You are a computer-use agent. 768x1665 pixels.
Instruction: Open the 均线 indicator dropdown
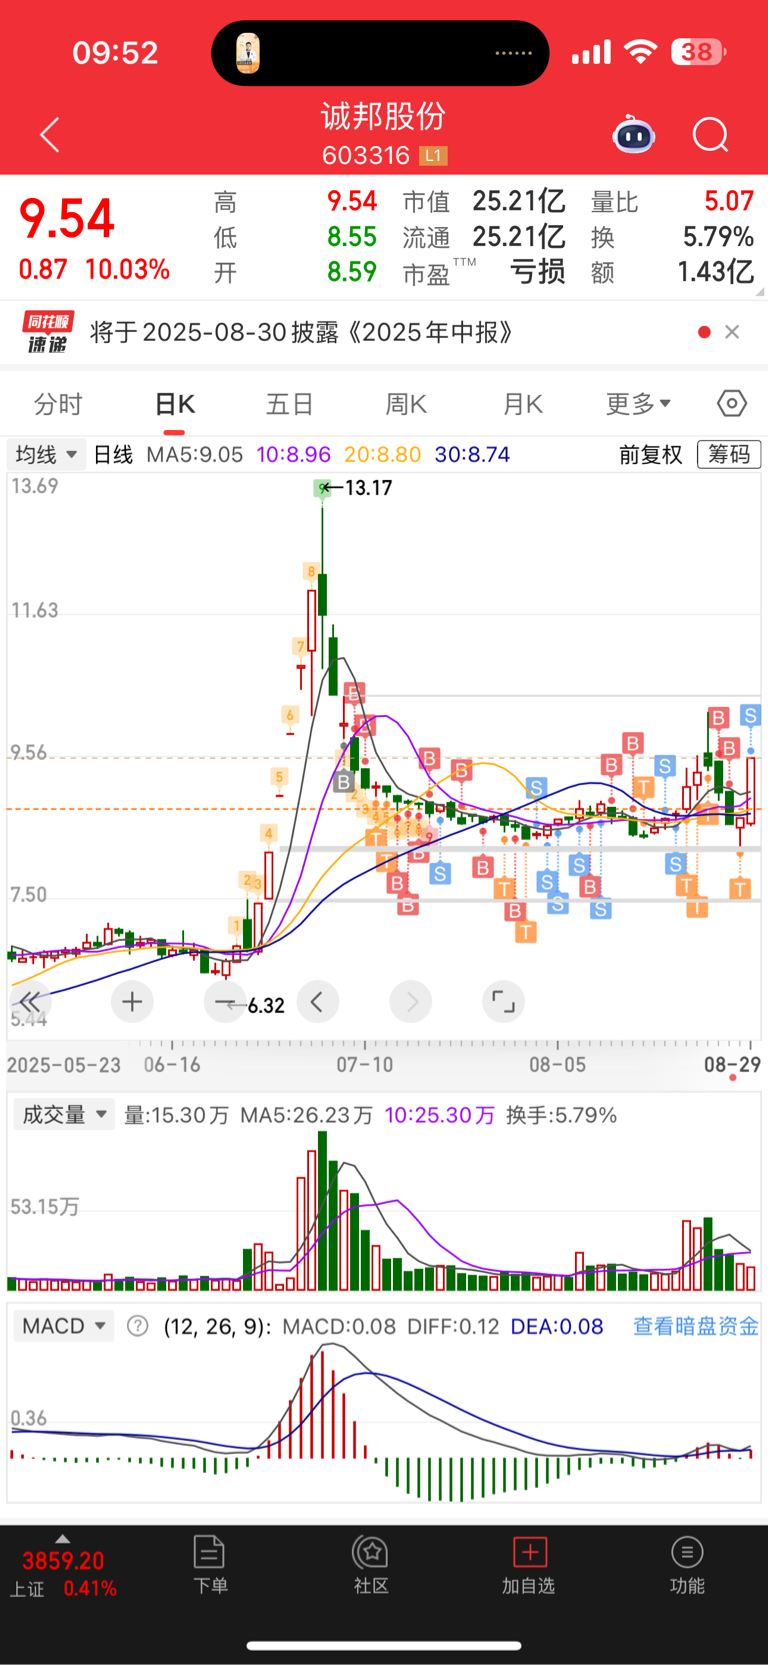(46, 455)
